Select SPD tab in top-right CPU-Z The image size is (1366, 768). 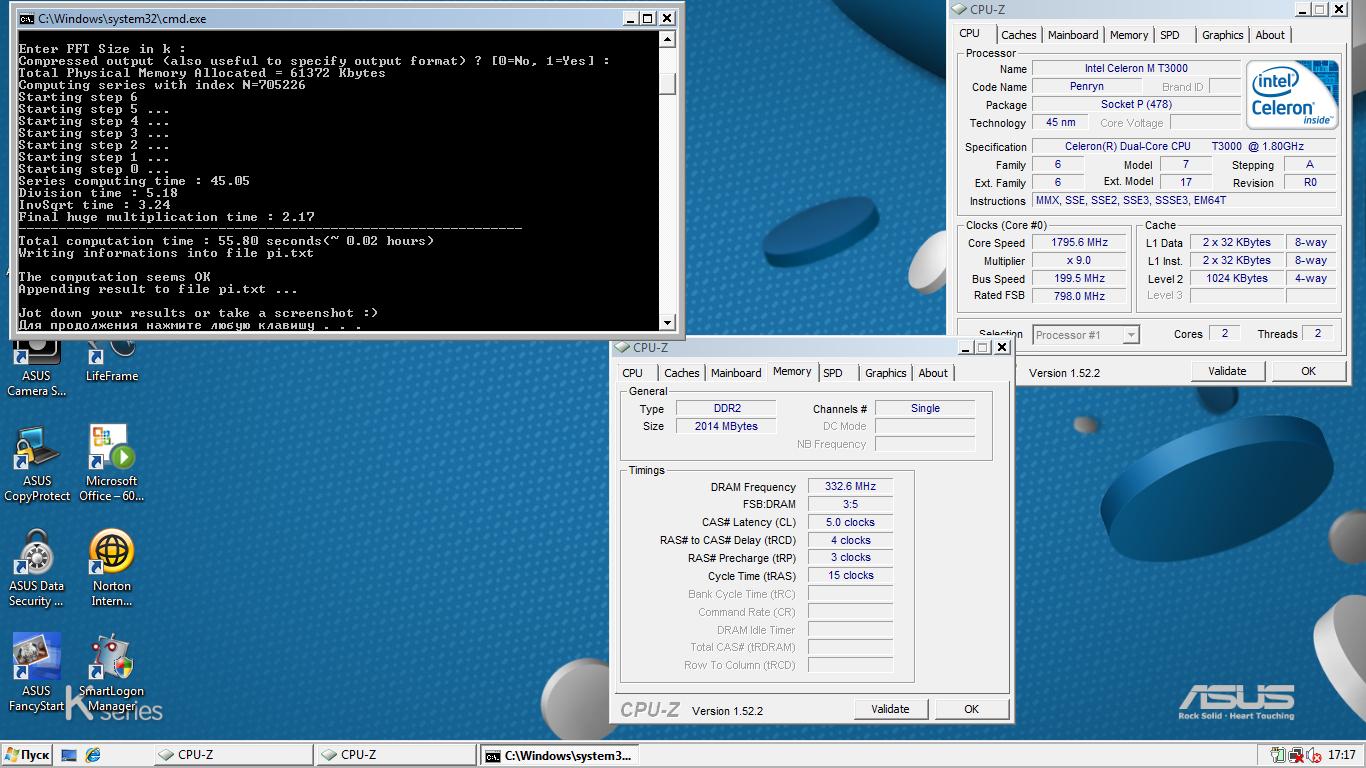(x=1170, y=35)
